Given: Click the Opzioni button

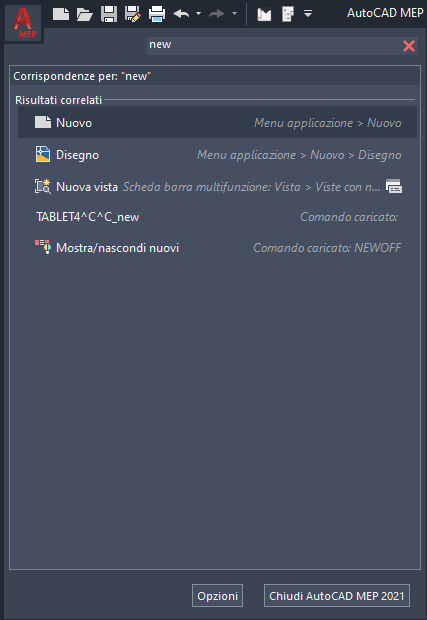Looking at the screenshot, I should coord(217,595).
